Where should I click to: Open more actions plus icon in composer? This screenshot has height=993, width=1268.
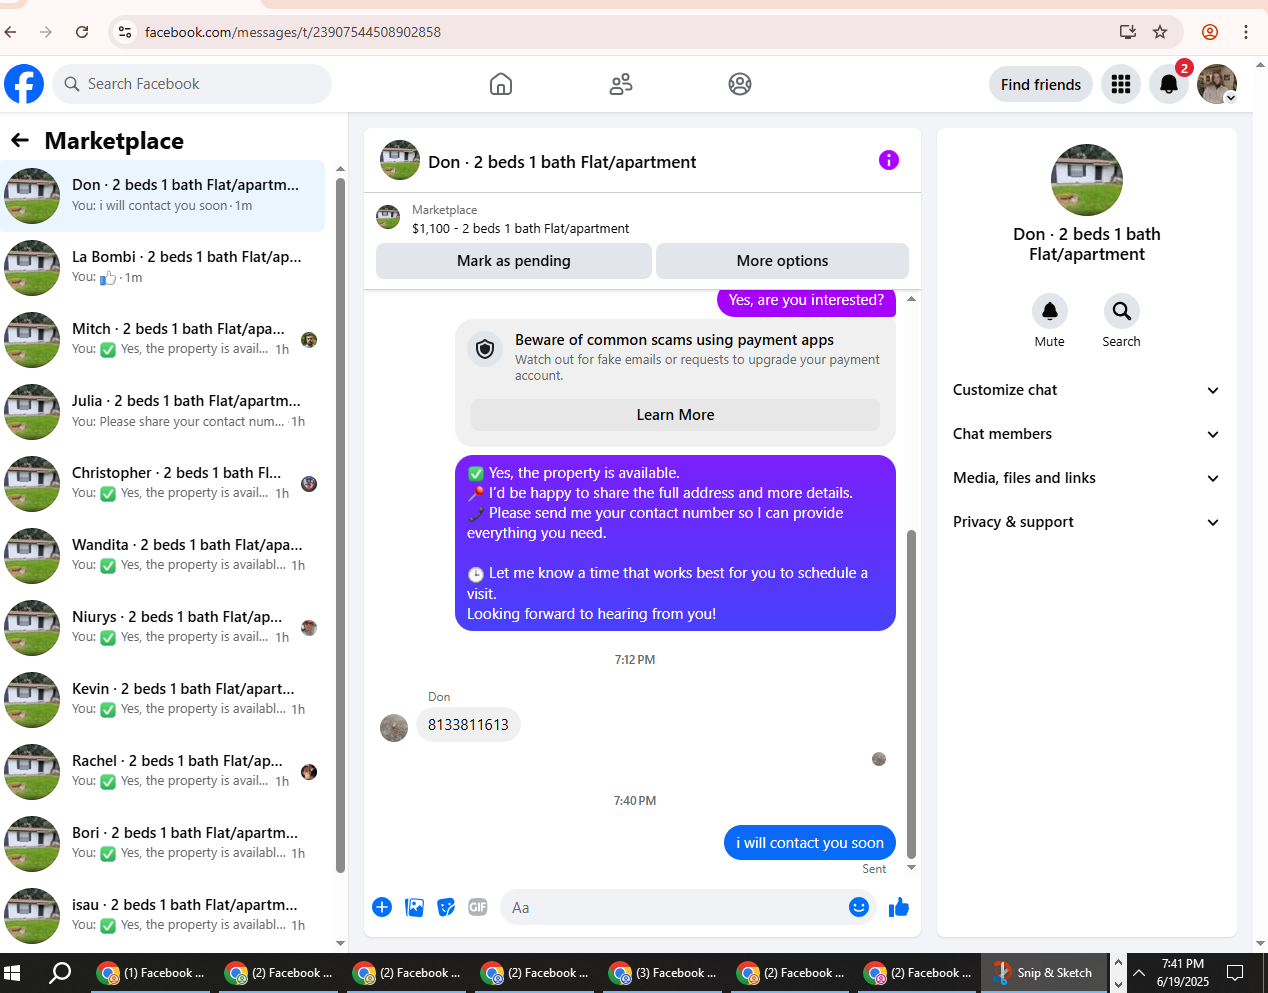tap(382, 907)
